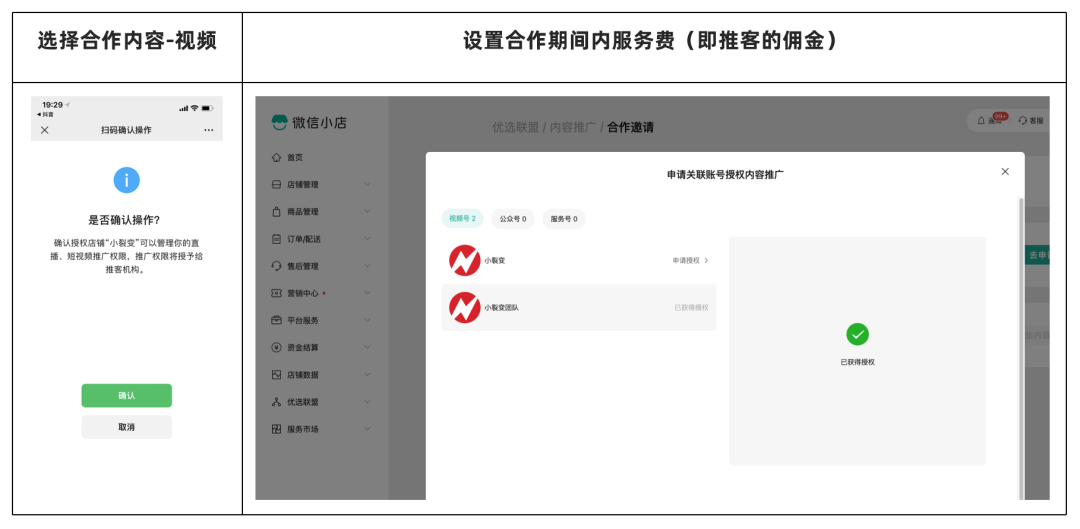This screenshot has width=1080, height=529.
Task: Expand the 服务市场 sidebar chevron
Action: 367,429
